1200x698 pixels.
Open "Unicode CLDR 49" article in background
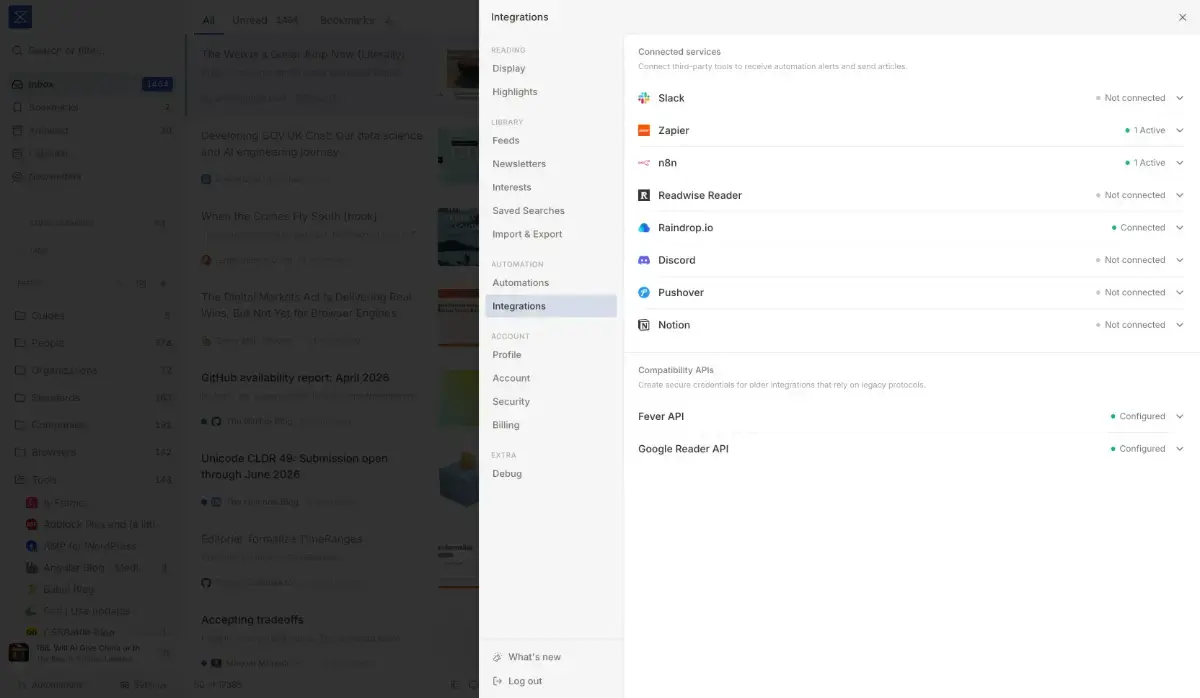(x=294, y=466)
